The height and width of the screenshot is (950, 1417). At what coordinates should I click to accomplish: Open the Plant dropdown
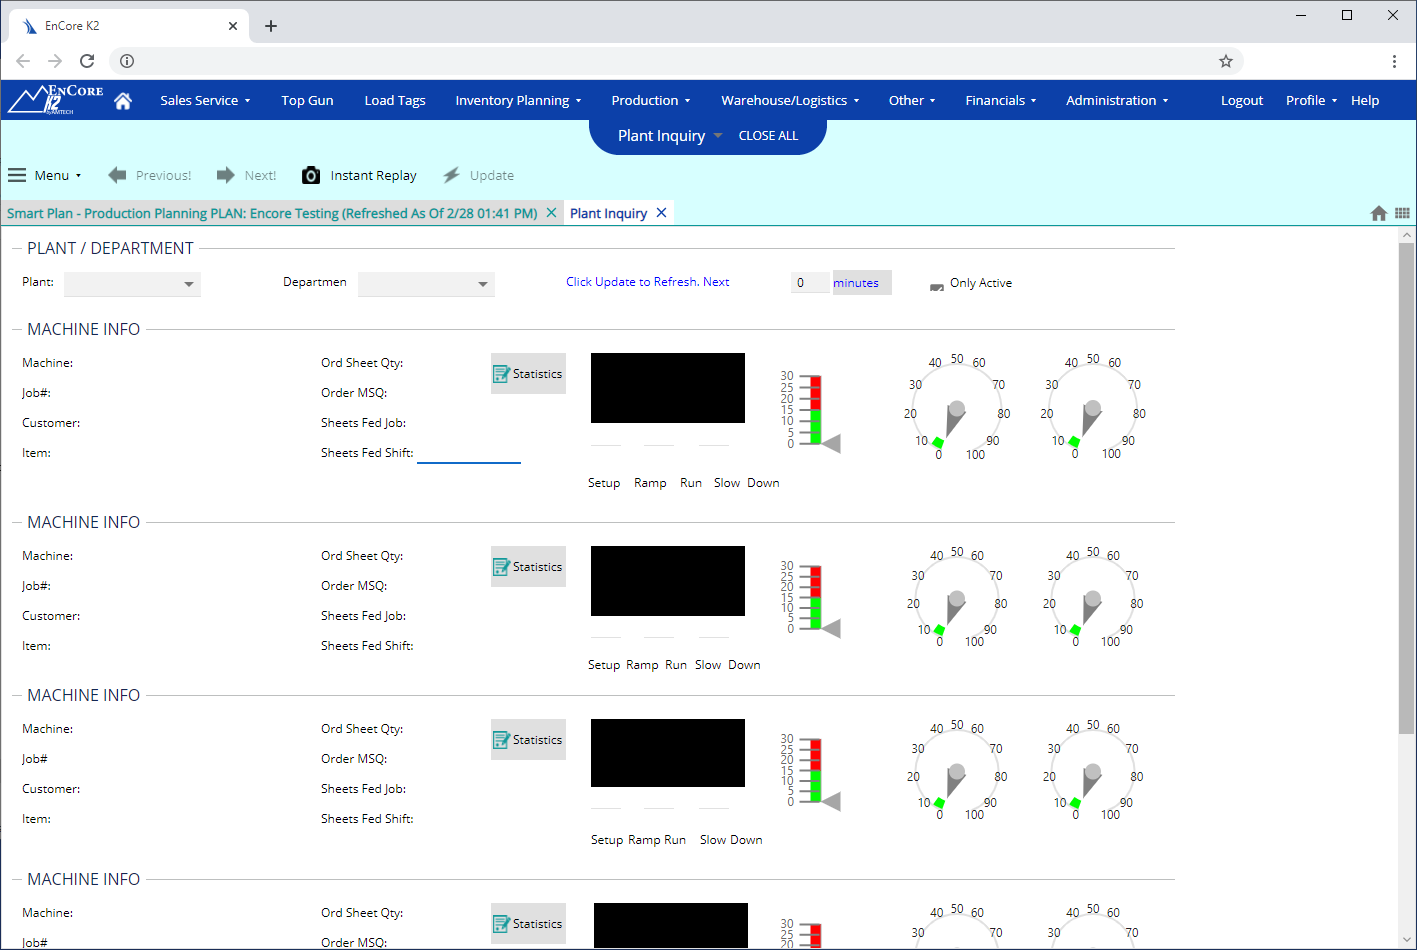point(132,285)
